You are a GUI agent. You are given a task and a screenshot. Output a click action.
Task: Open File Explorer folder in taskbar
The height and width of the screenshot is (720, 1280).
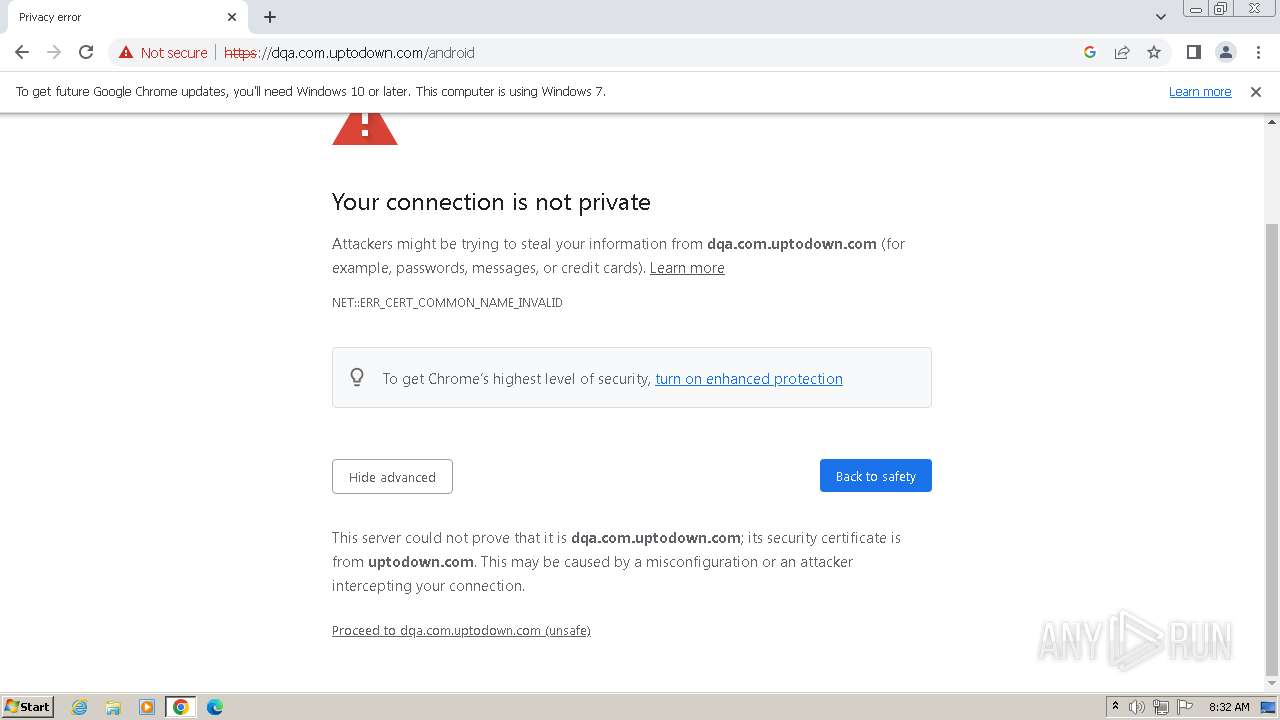(113, 707)
